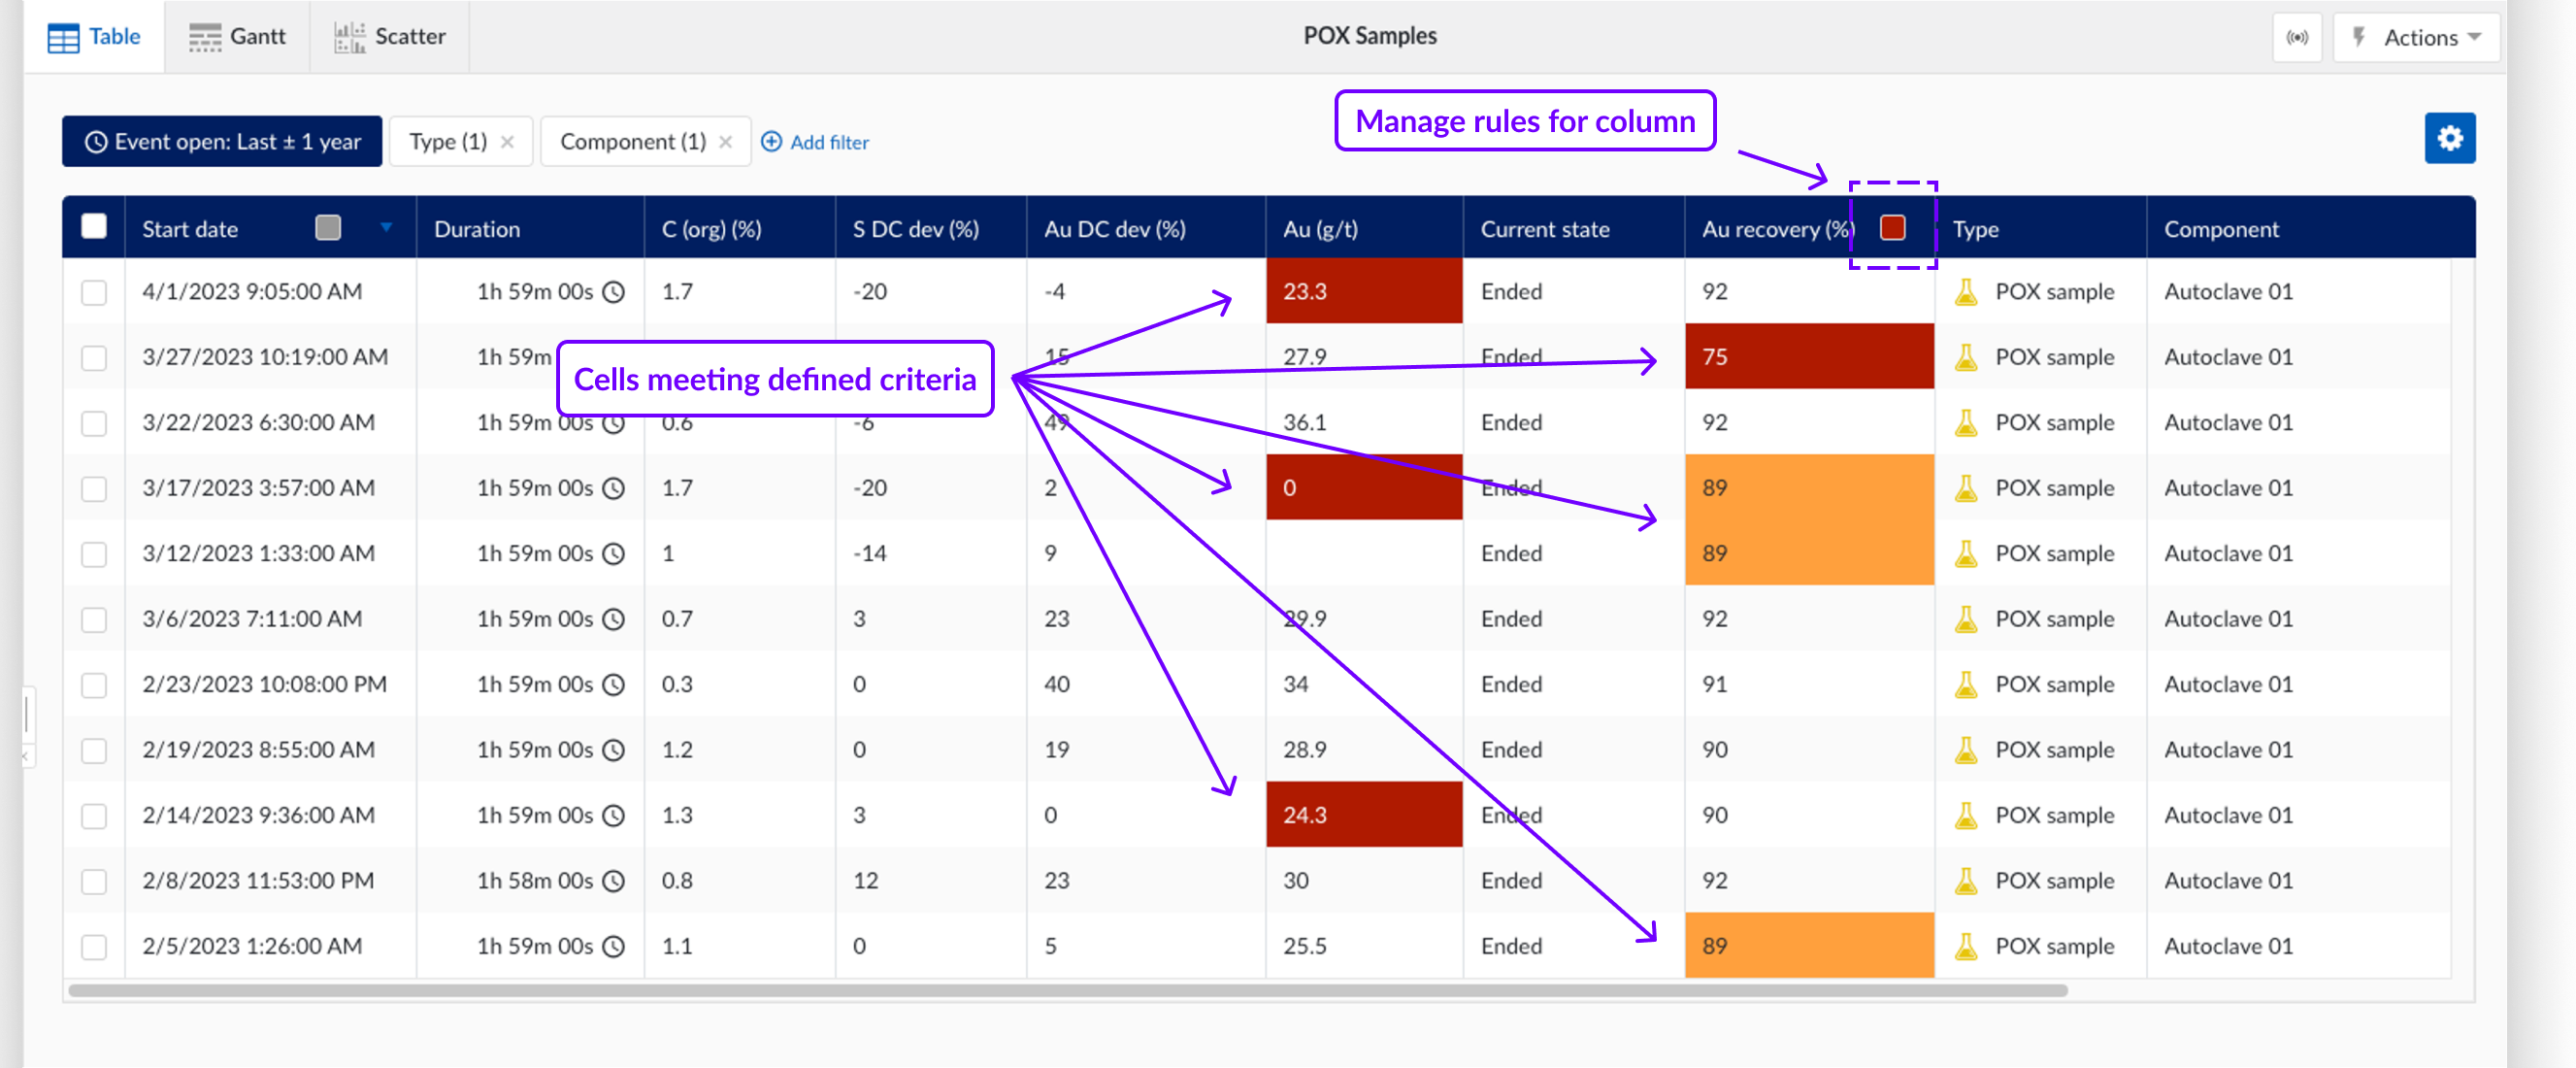Click the flask icon beside the first POX sample
Screen dimensions: 2576x1068
click(x=1966, y=291)
